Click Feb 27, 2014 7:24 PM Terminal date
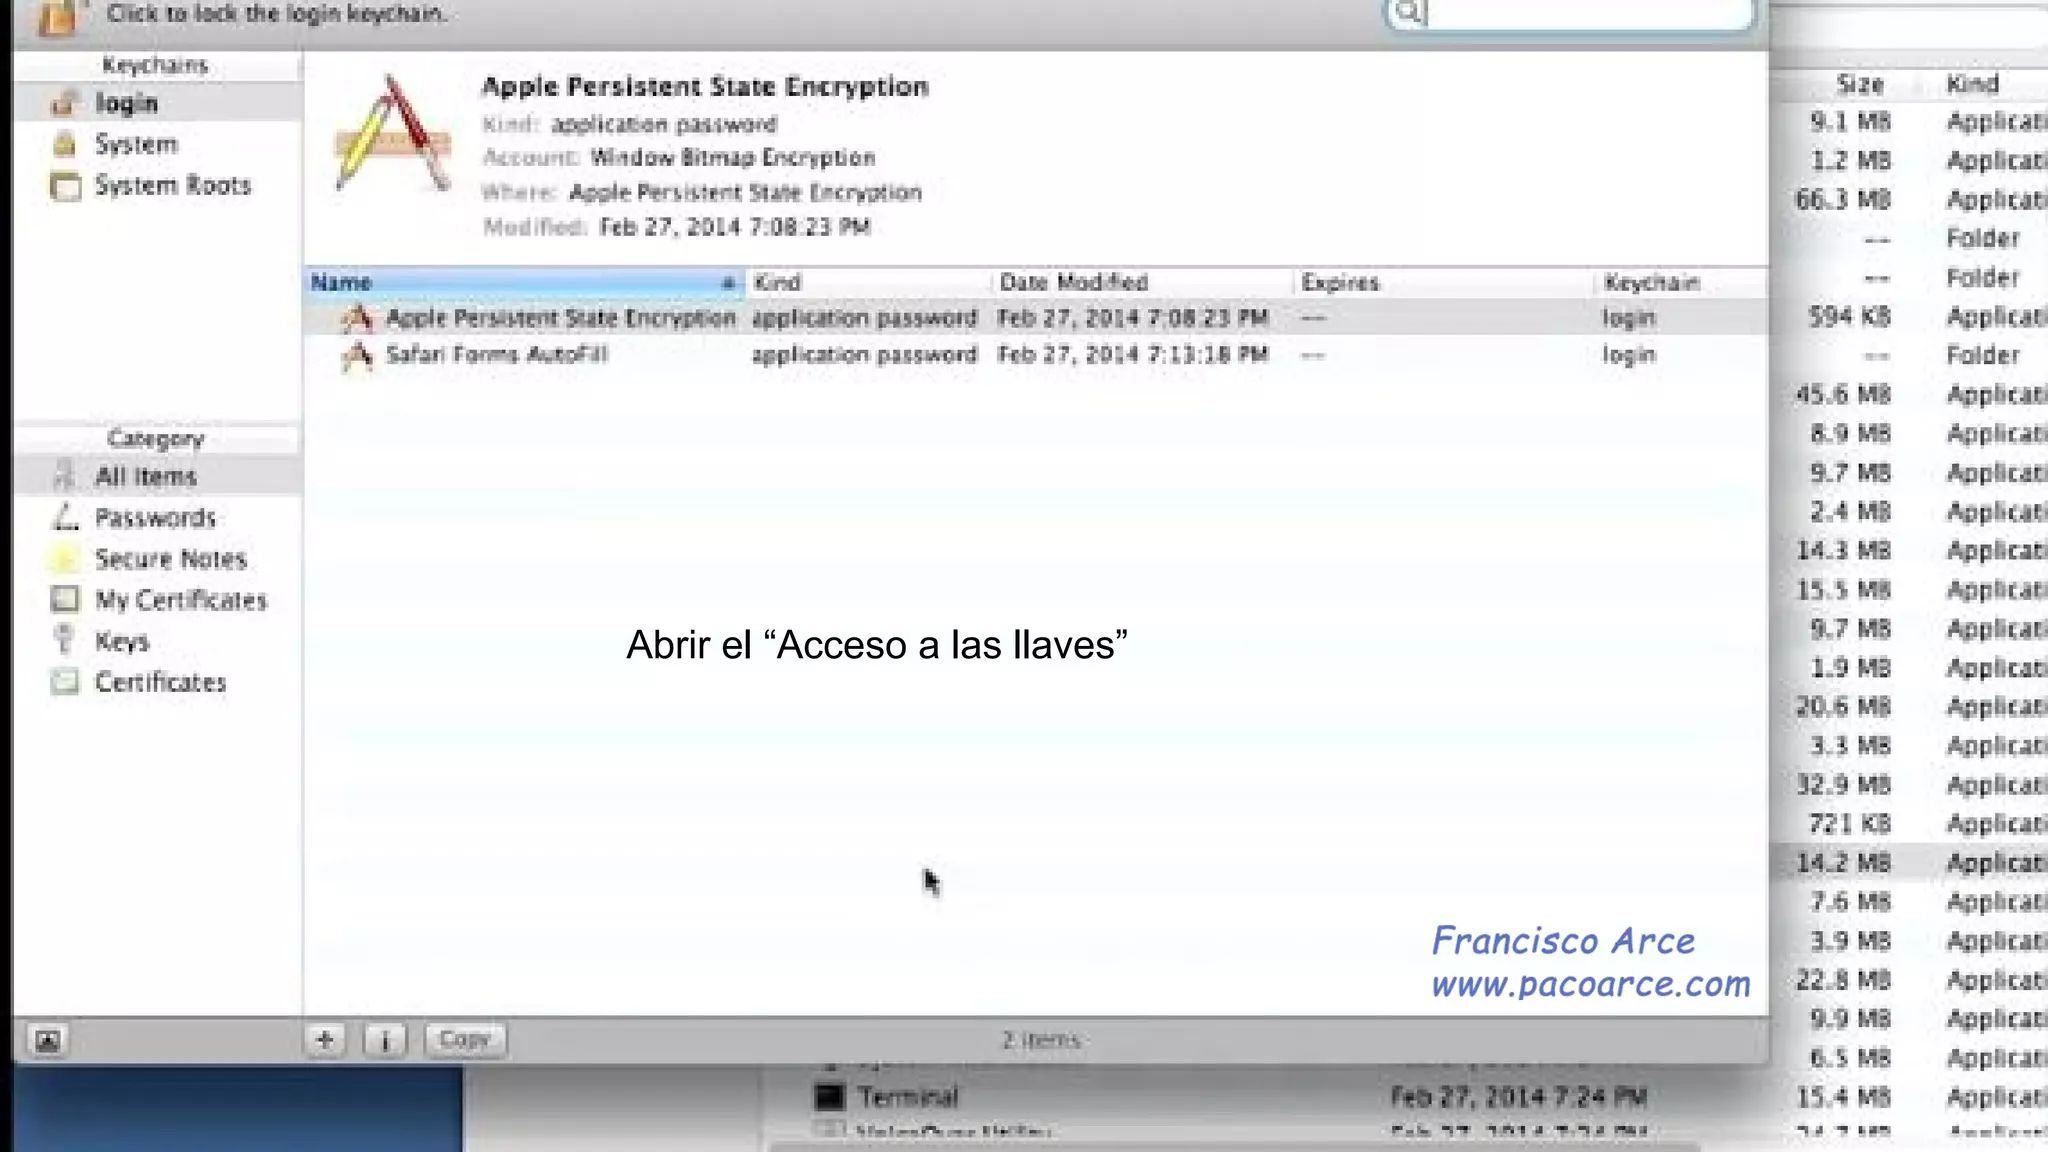Image resolution: width=2048 pixels, height=1152 pixels. pyautogui.click(x=1518, y=1097)
